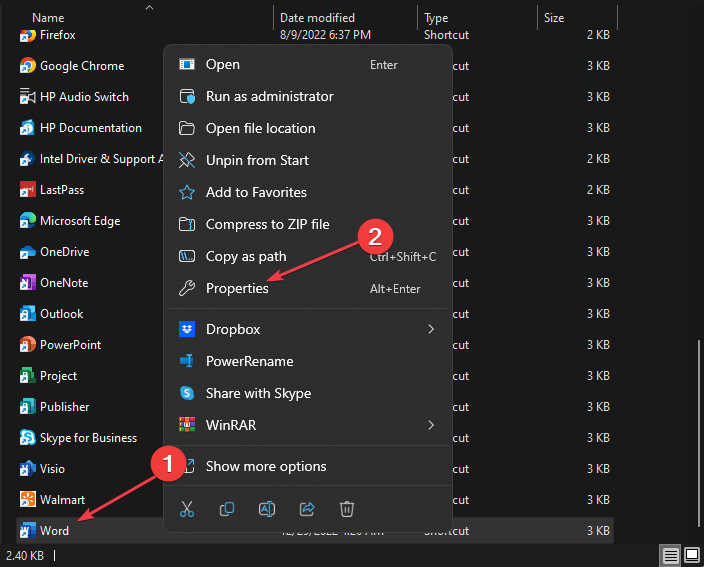Choose Add to Favorites
704x567 pixels.
click(x=308, y=192)
